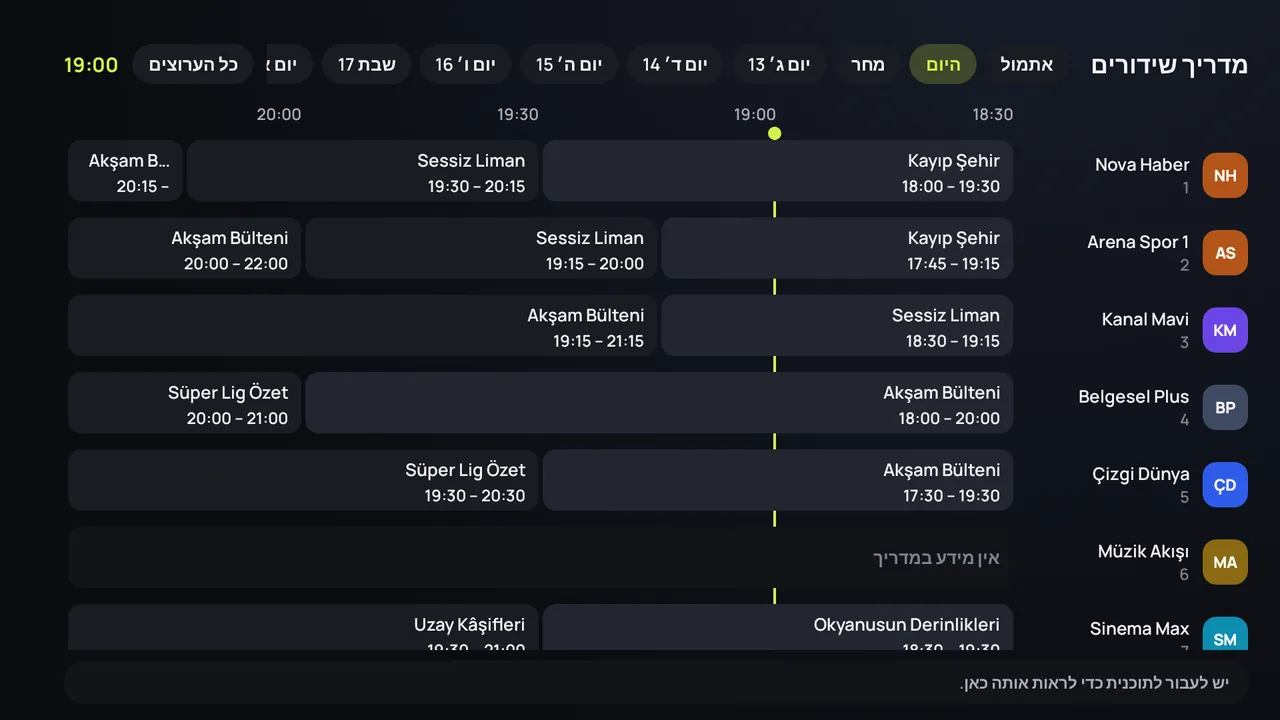This screenshot has width=1280, height=720.
Task: Open Akşam Bülteni 18:00 – 20:00 program
Action: (x=659, y=403)
